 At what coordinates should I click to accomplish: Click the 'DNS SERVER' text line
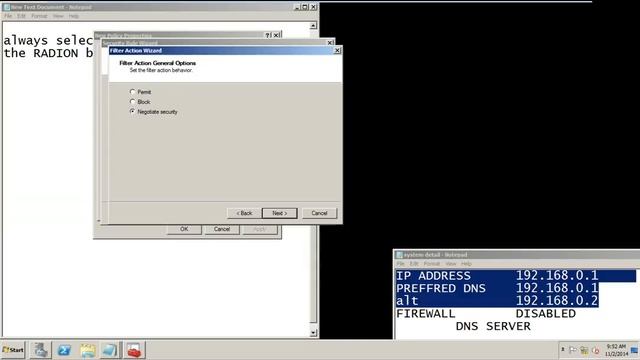click(493, 327)
